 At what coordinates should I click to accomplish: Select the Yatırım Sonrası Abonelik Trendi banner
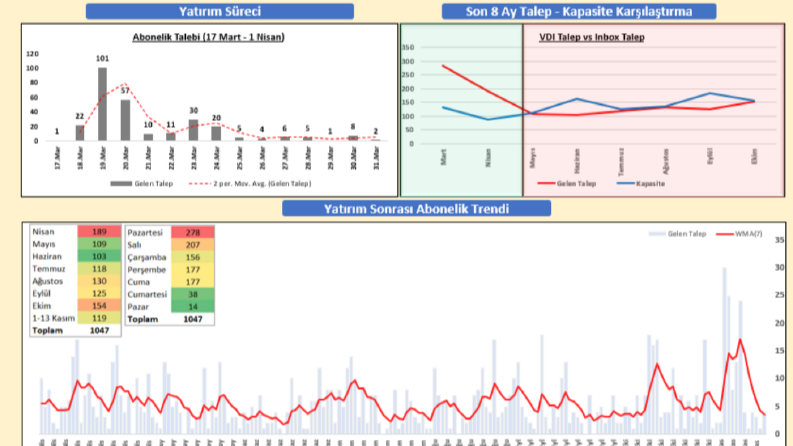pos(416,208)
